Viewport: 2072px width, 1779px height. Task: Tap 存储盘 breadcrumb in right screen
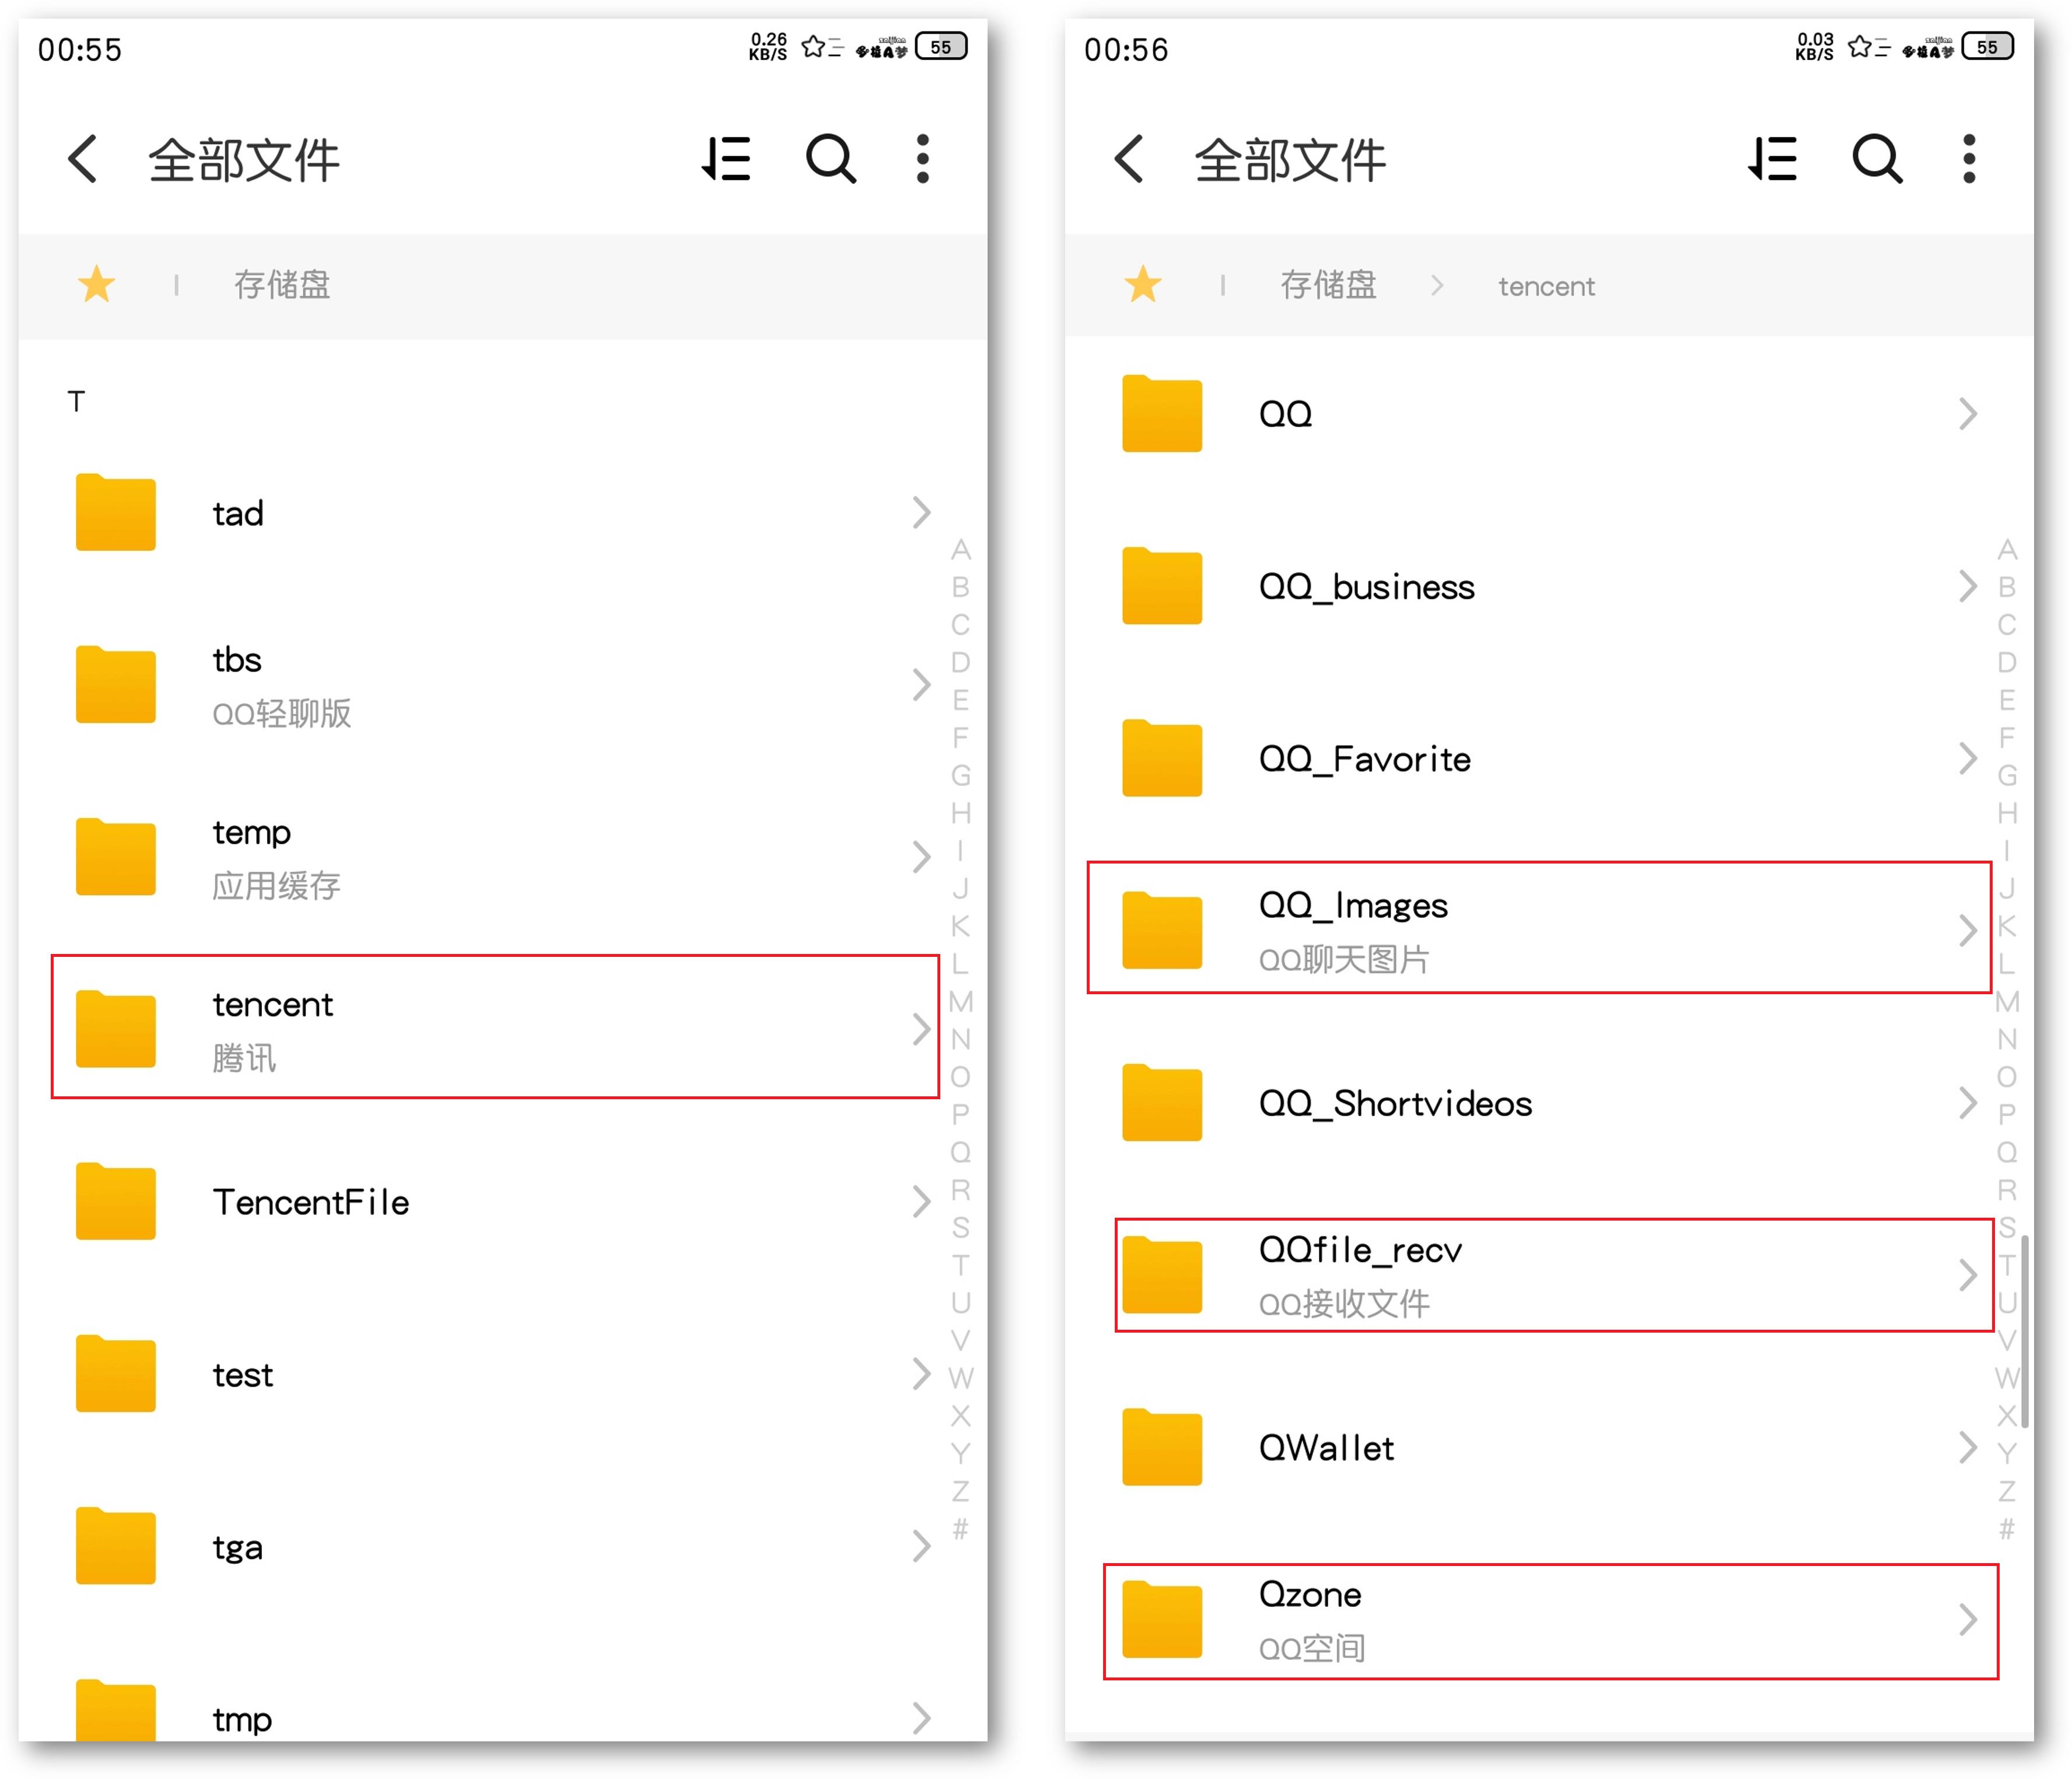click(1328, 285)
